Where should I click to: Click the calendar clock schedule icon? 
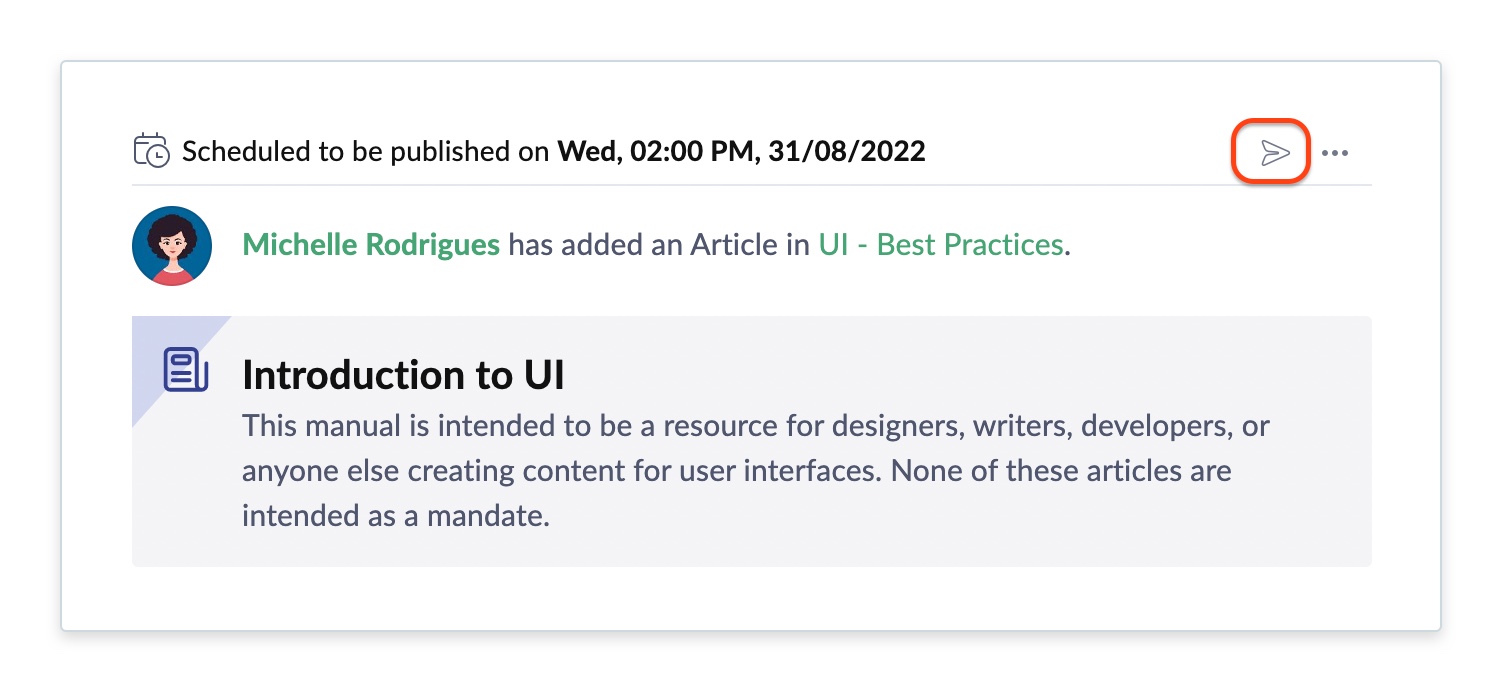tap(152, 151)
